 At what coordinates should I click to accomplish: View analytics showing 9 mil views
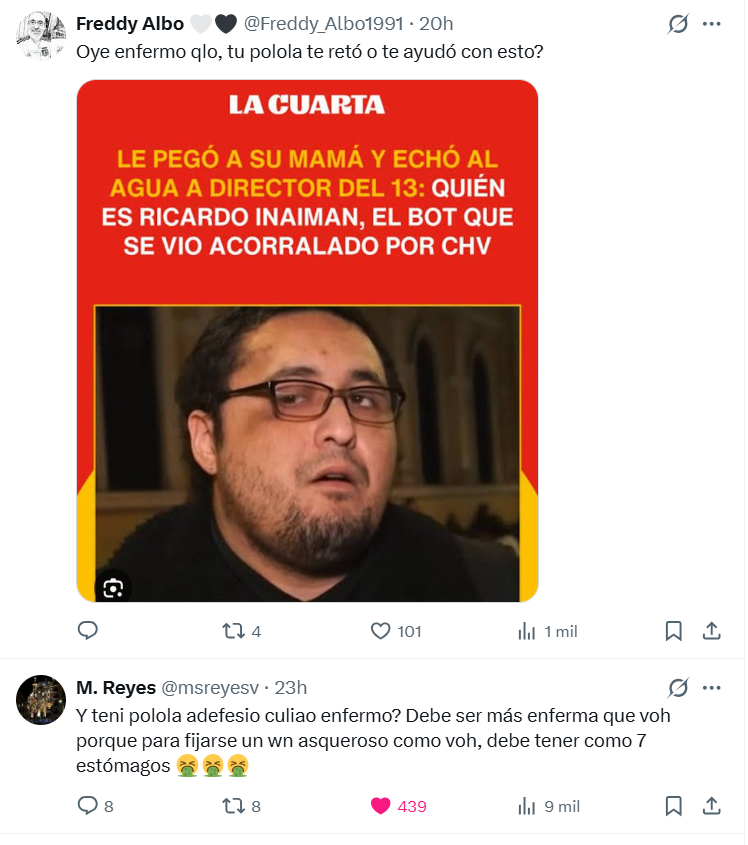pos(549,806)
